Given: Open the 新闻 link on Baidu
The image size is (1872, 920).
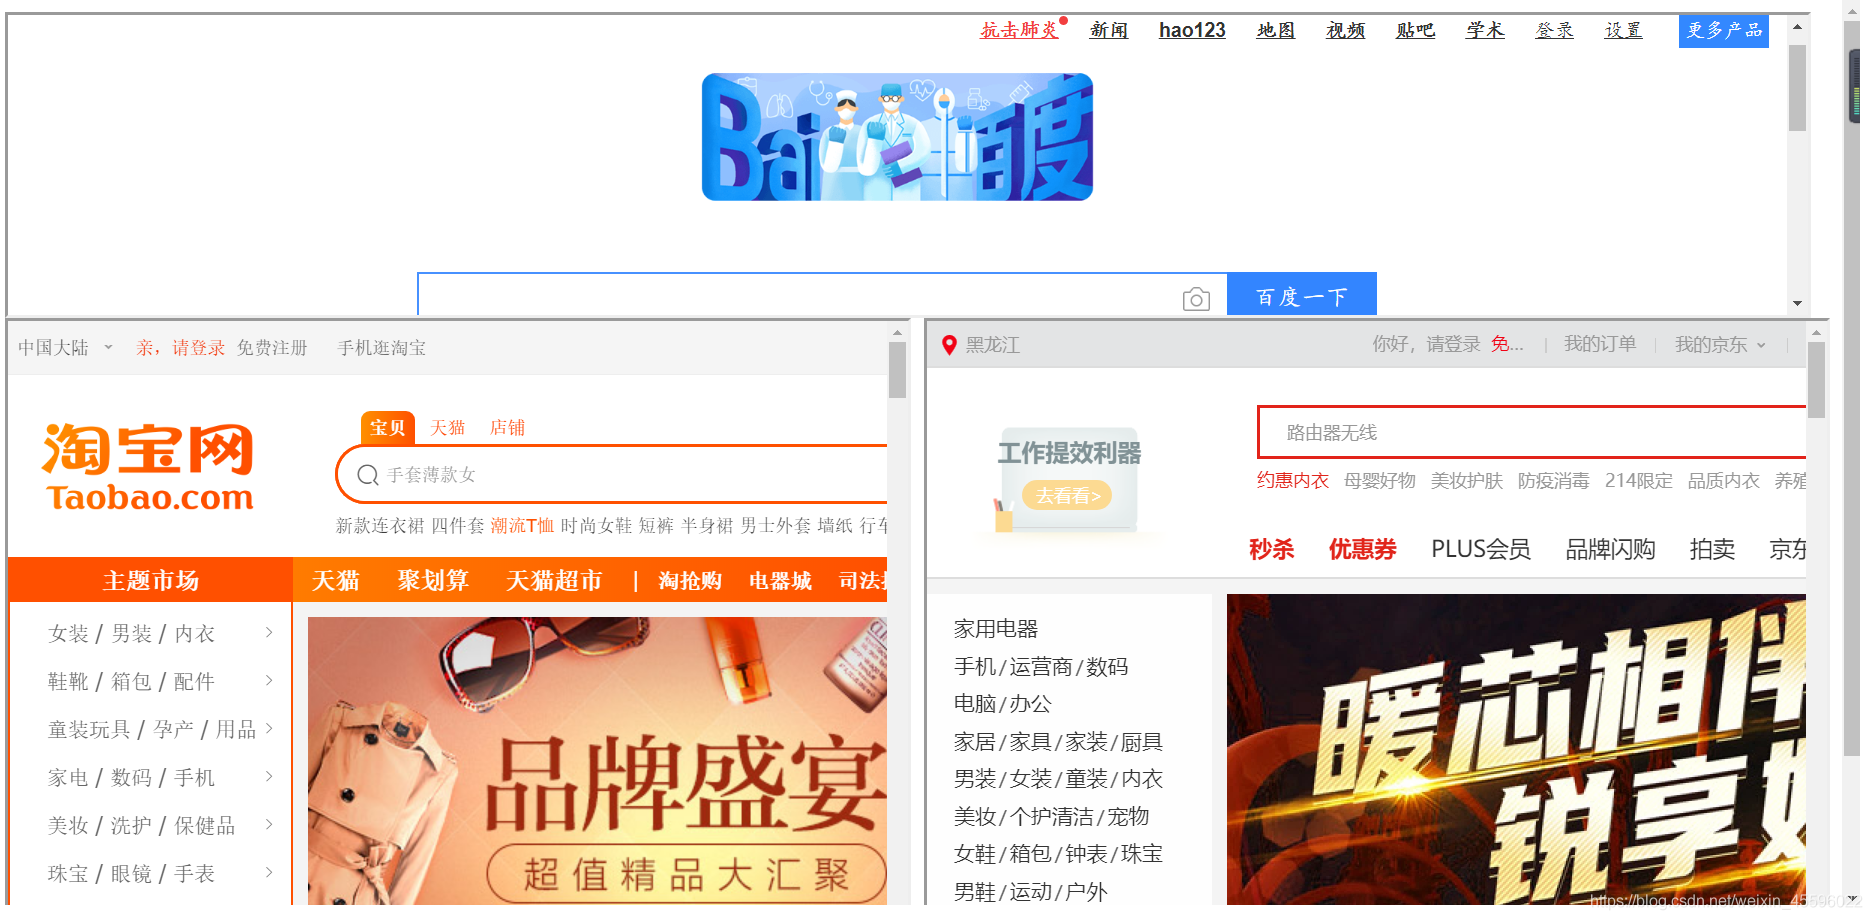Looking at the screenshot, I should (x=1109, y=30).
